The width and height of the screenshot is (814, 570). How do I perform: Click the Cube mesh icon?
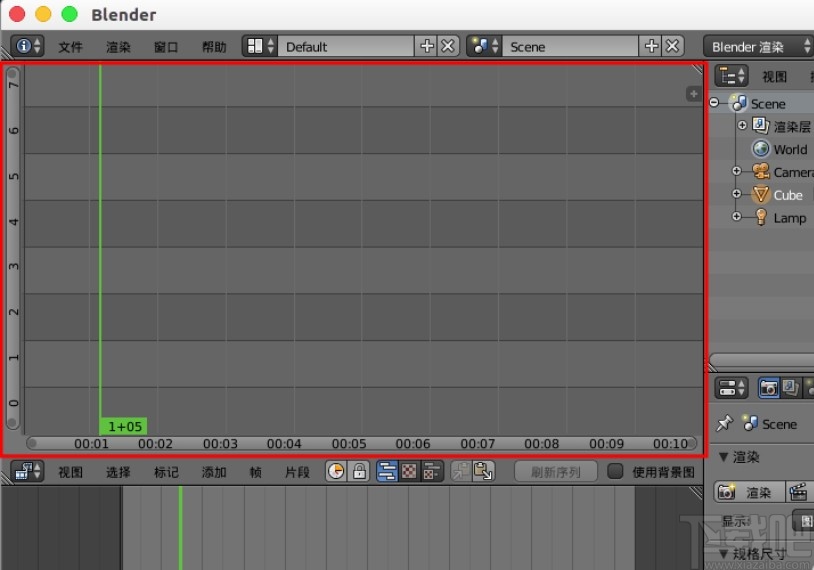pyautogui.click(x=761, y=195)
